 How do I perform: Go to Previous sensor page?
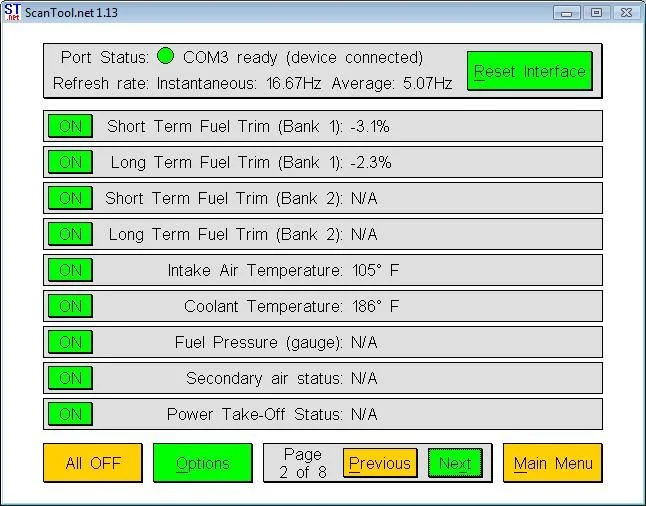click(379, 463)
